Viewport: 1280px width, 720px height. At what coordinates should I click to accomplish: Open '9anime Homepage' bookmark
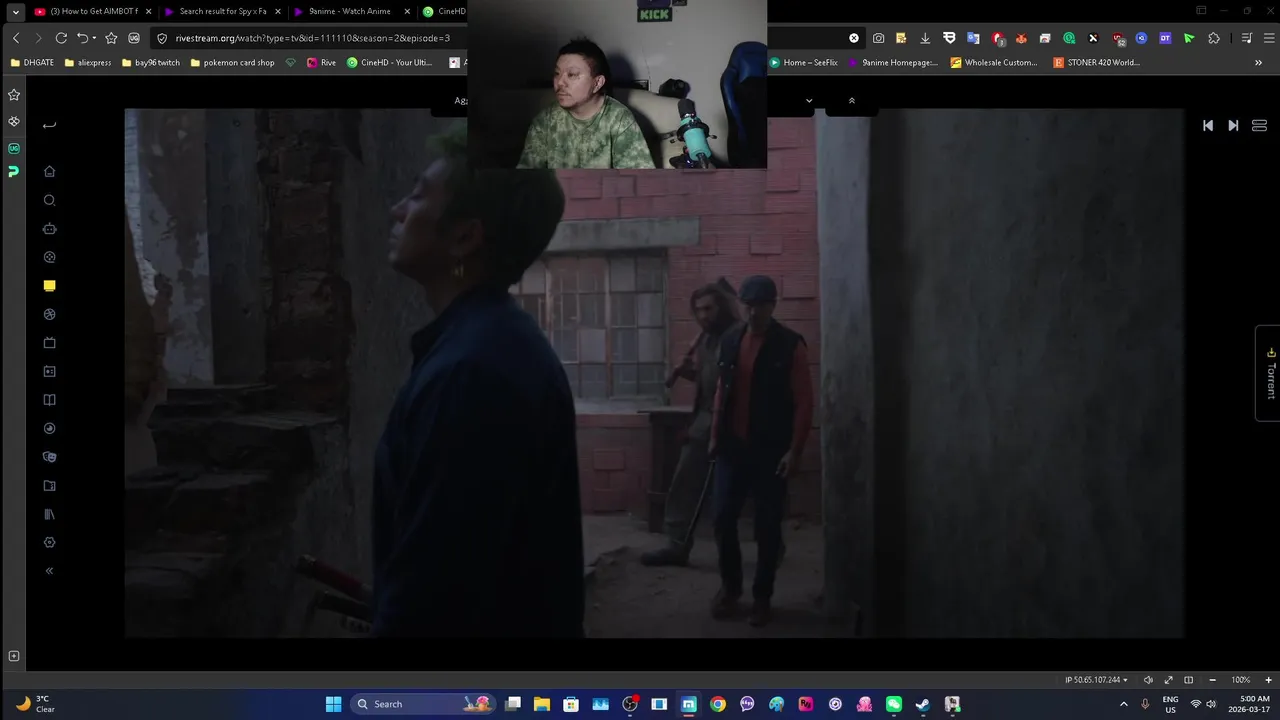point(893,62)
